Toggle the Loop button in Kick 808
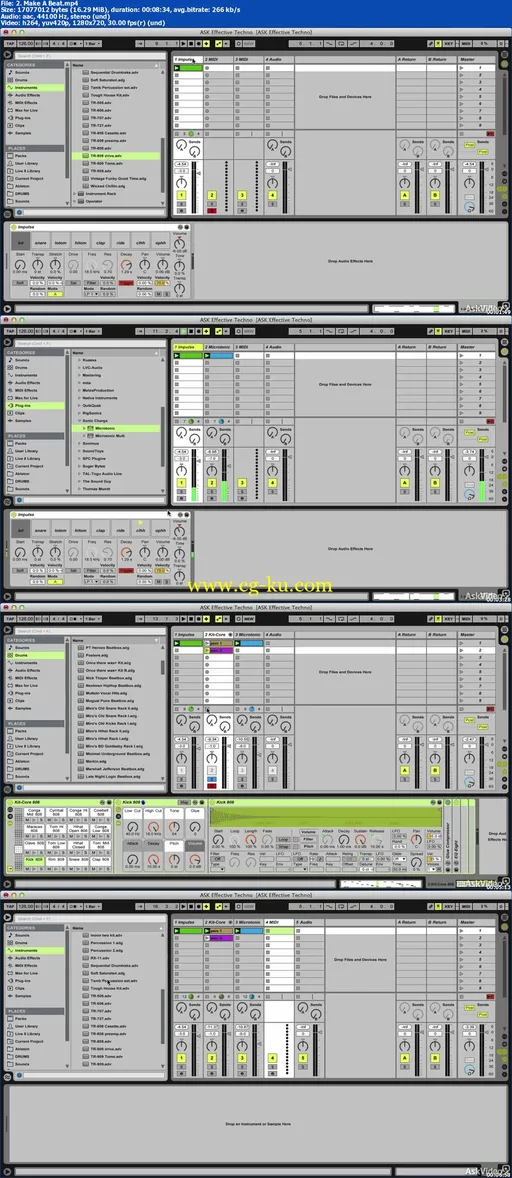512x1178 pixels. pyautogui.click(x=282, y=839)
